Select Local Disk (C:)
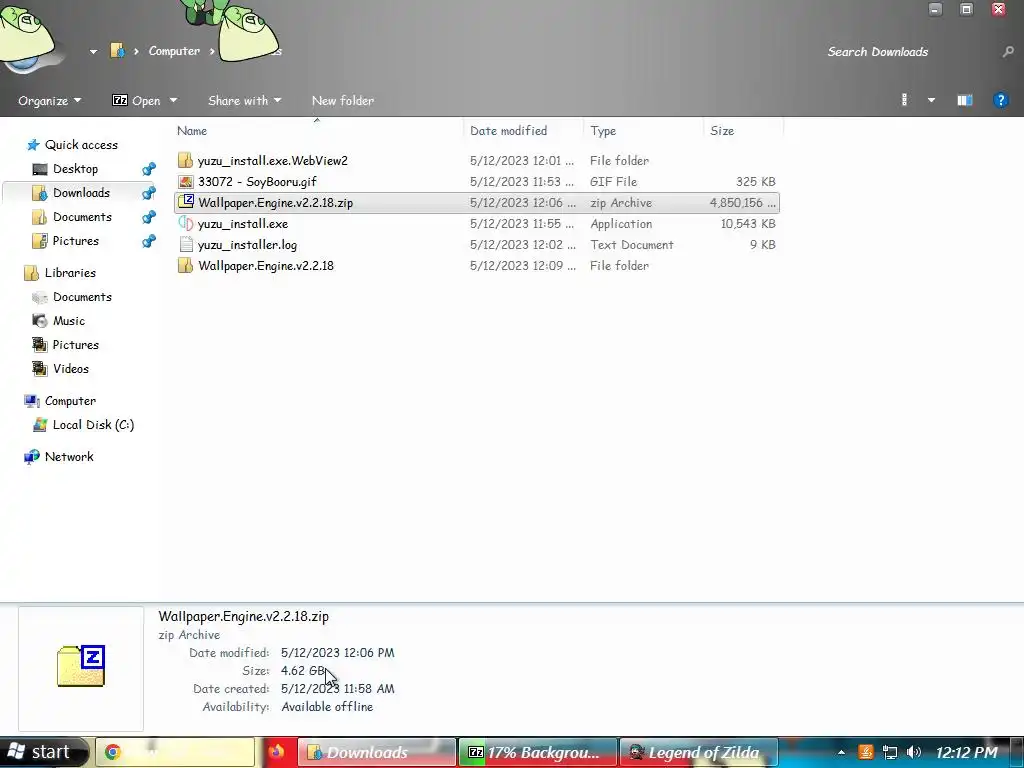Screen dimensions: 1024x768 pos(93,425)
